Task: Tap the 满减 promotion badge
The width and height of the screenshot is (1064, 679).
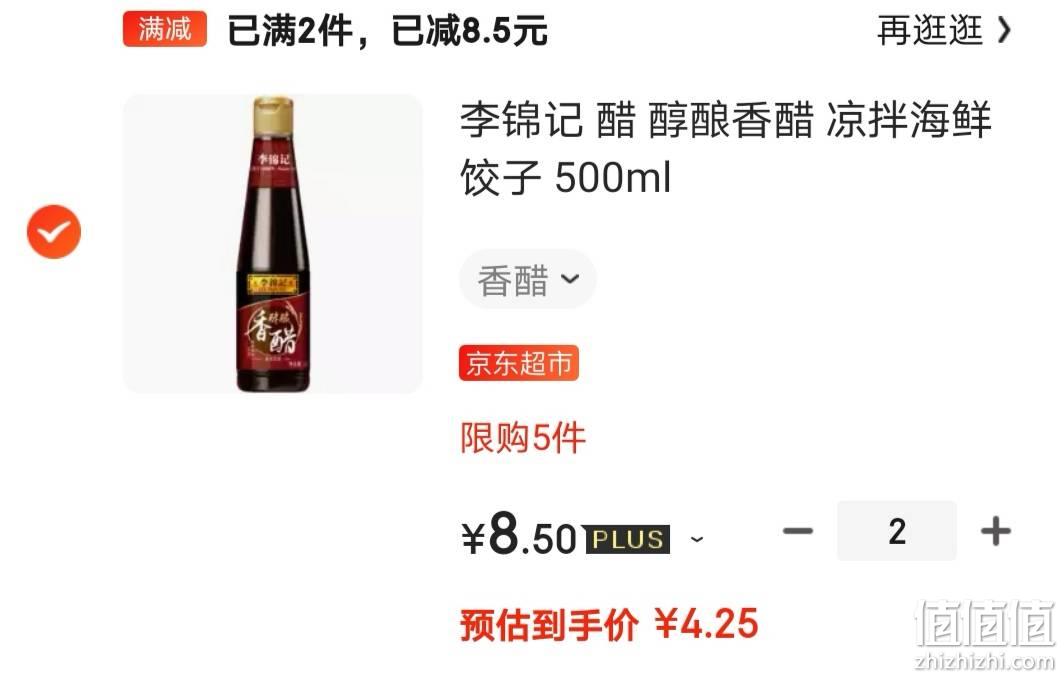Action: point(165,29)
